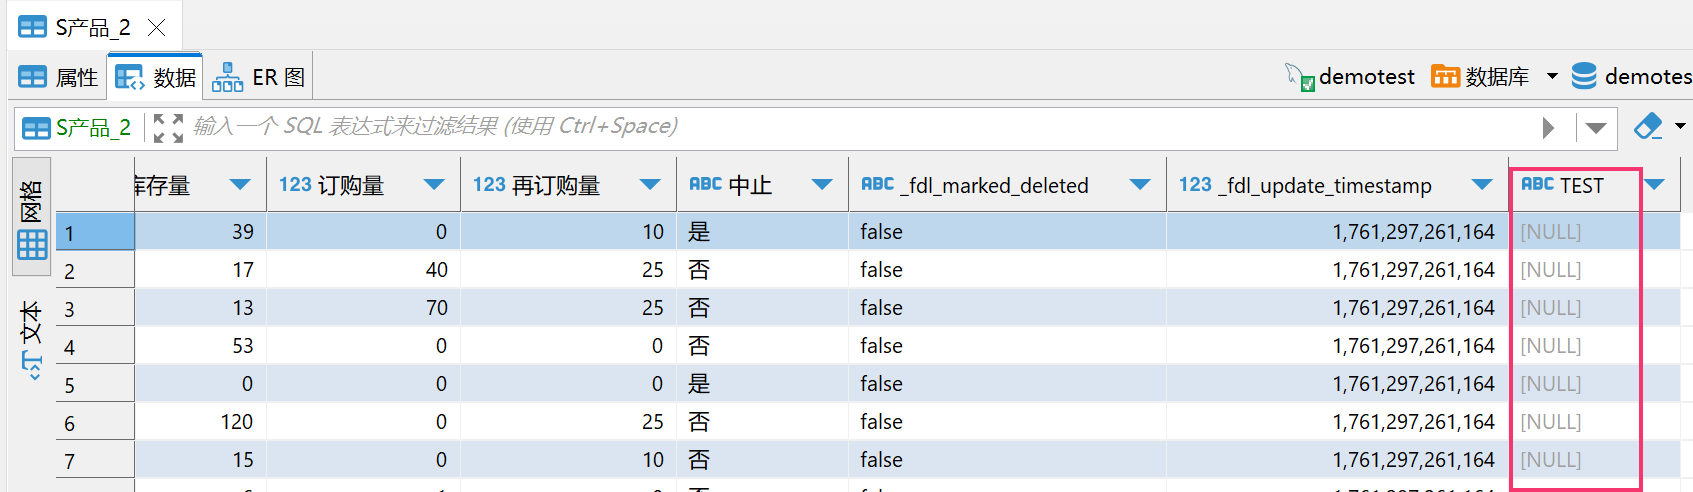Viewport: 1693px width, 492px height.
Task: Open the ER 图 tab
Action: pos(258,77)
